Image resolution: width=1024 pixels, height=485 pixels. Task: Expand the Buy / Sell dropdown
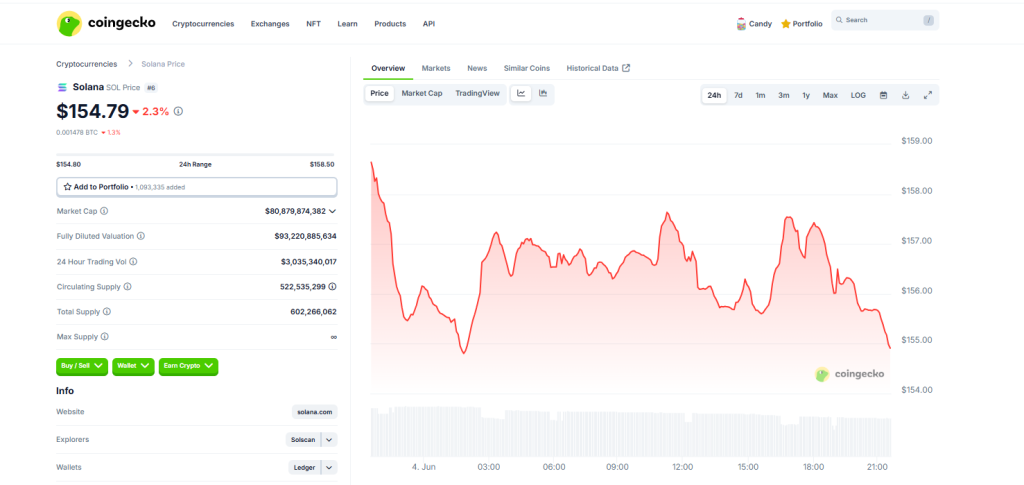(x=83, y=367)
